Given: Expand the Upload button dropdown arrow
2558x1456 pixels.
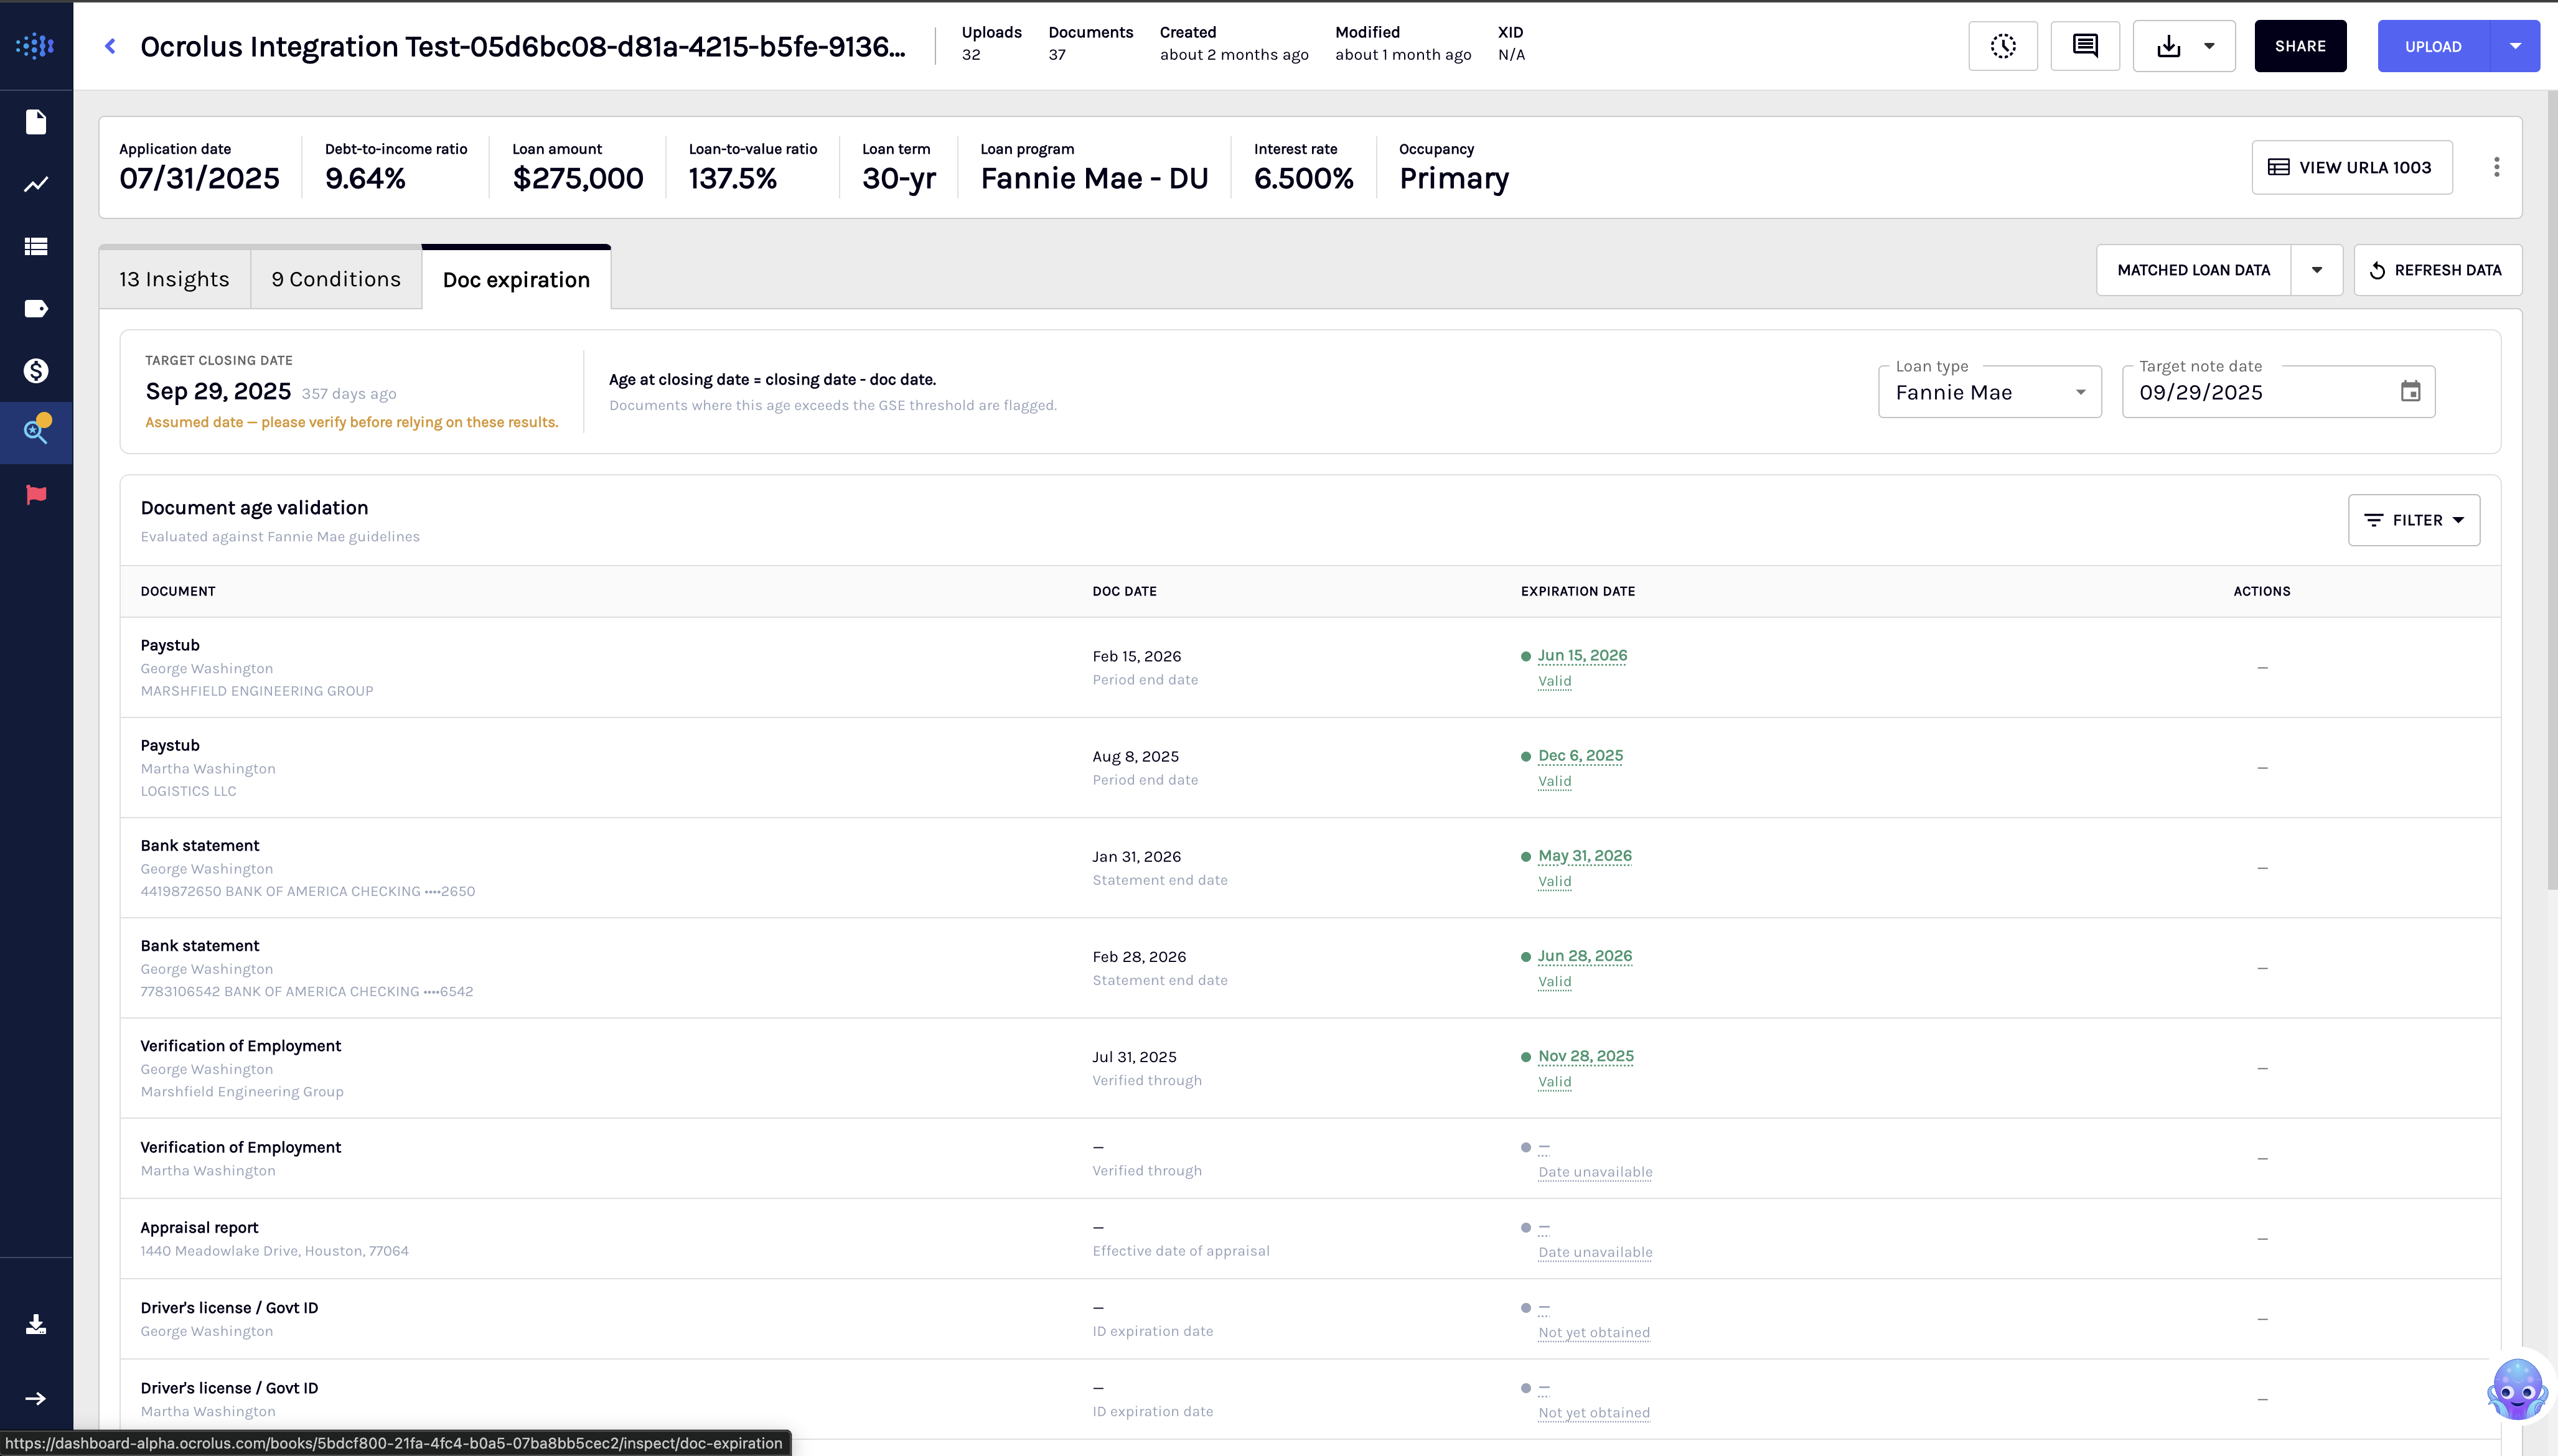Looking at the screenshot, I should tap(2514, 46).
